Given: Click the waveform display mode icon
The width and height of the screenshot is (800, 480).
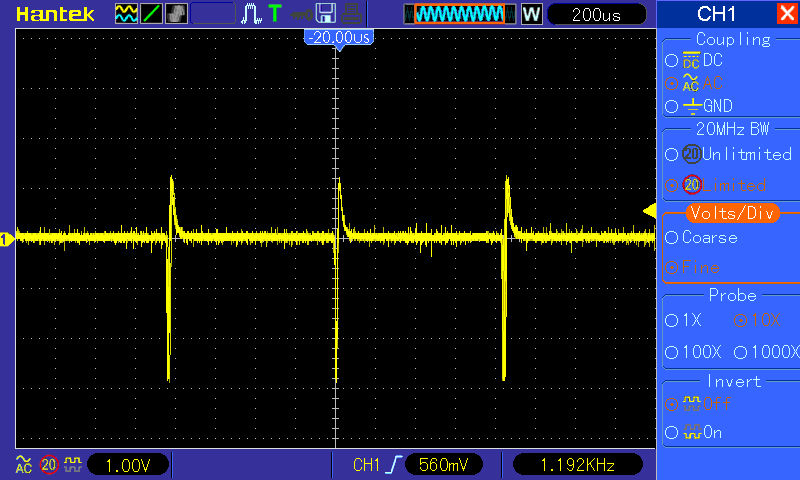Looking at the screenshot, I should tap(126, 14).
